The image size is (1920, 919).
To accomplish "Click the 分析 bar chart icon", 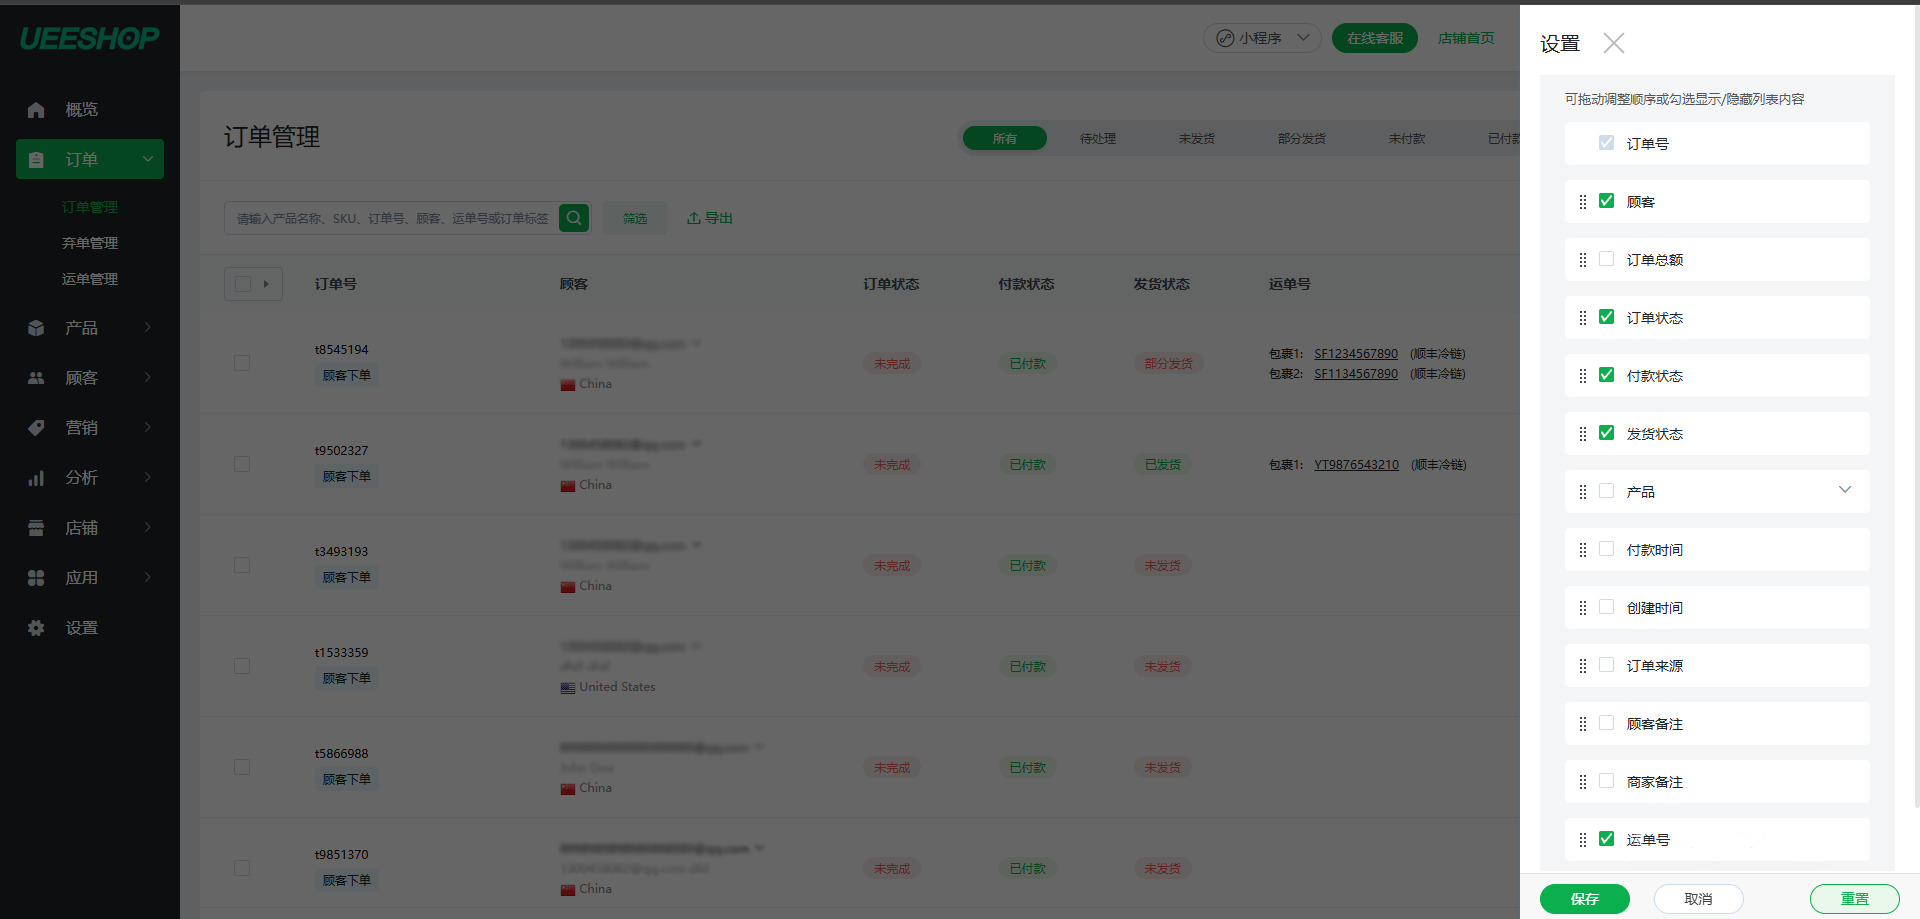I will (x=36, y=478).
